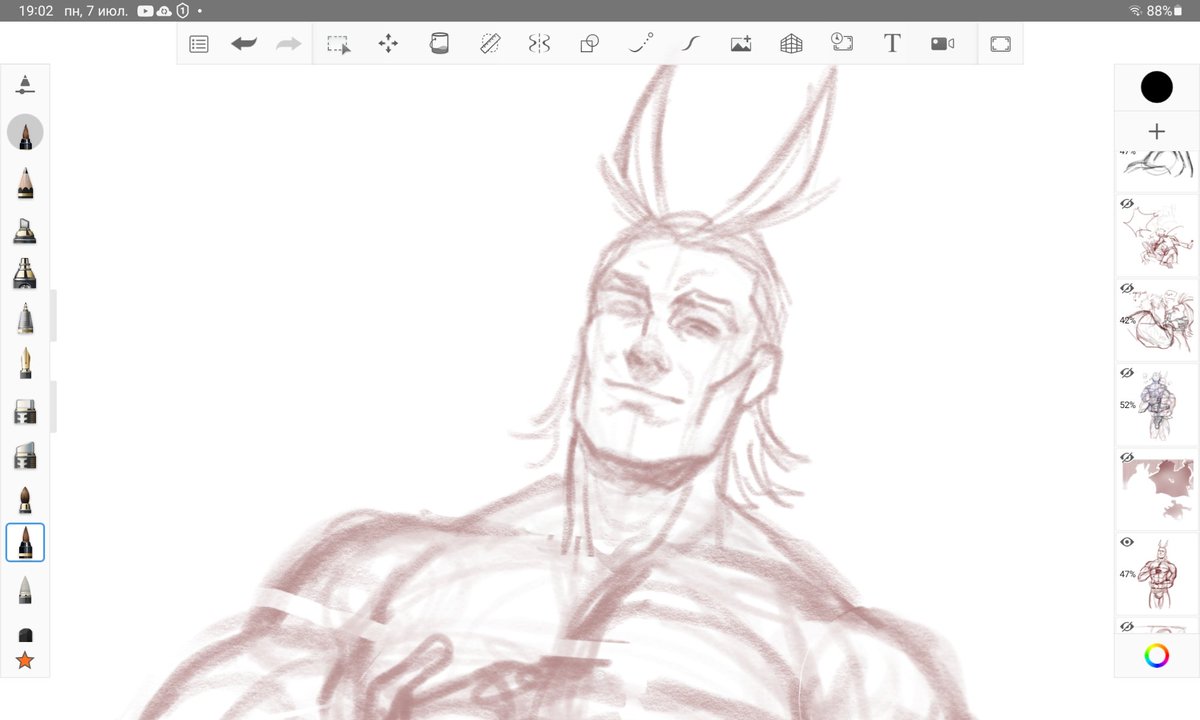Turn on Steady Stroke
This screenshot has height=720, width=1200.
point(691,44)
